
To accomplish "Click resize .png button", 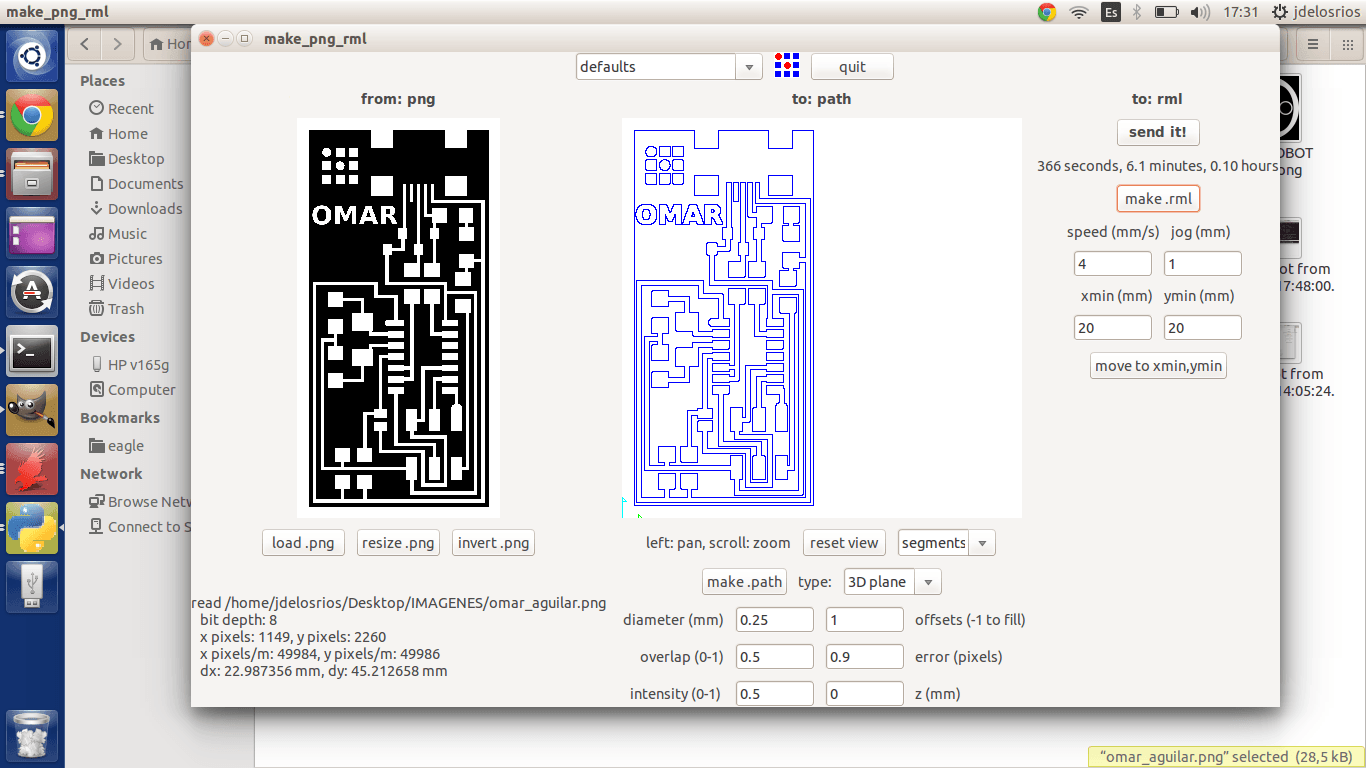I will click(x=398, y=543).
